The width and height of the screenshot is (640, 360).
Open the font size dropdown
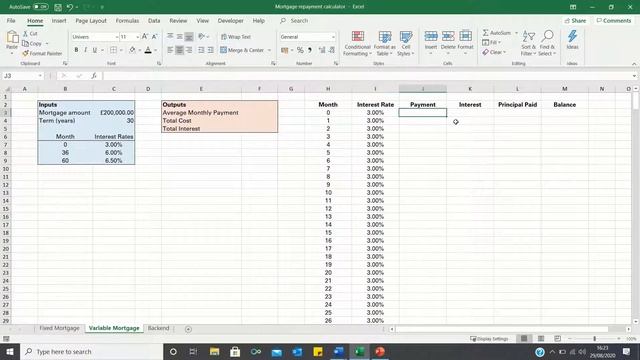[138, 37]
